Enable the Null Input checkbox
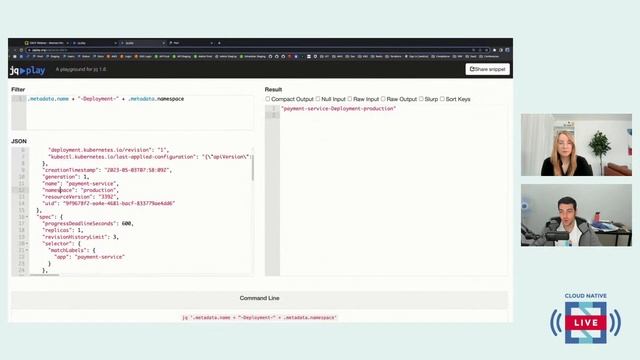Viewport: 640px width, 360px height. coord(318,99)
